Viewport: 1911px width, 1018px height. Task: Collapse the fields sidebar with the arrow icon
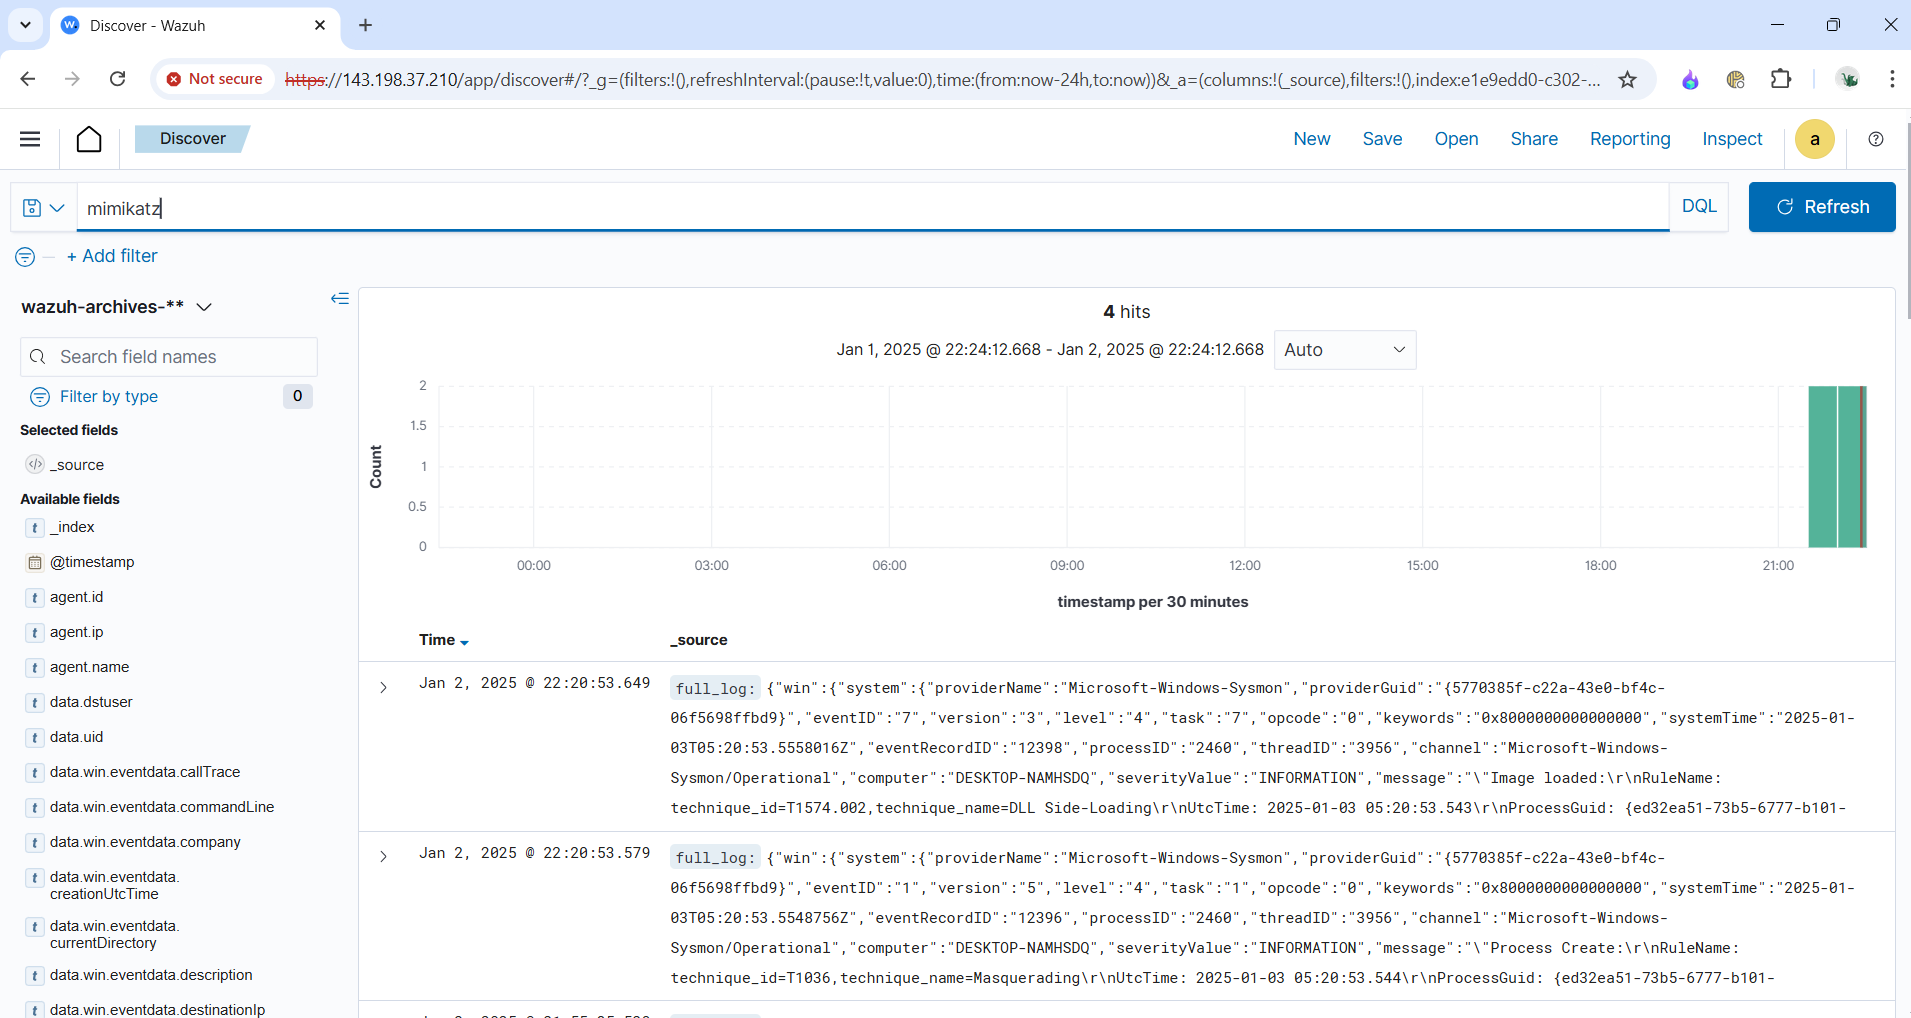pyautogui.click(x=340, y=299)
